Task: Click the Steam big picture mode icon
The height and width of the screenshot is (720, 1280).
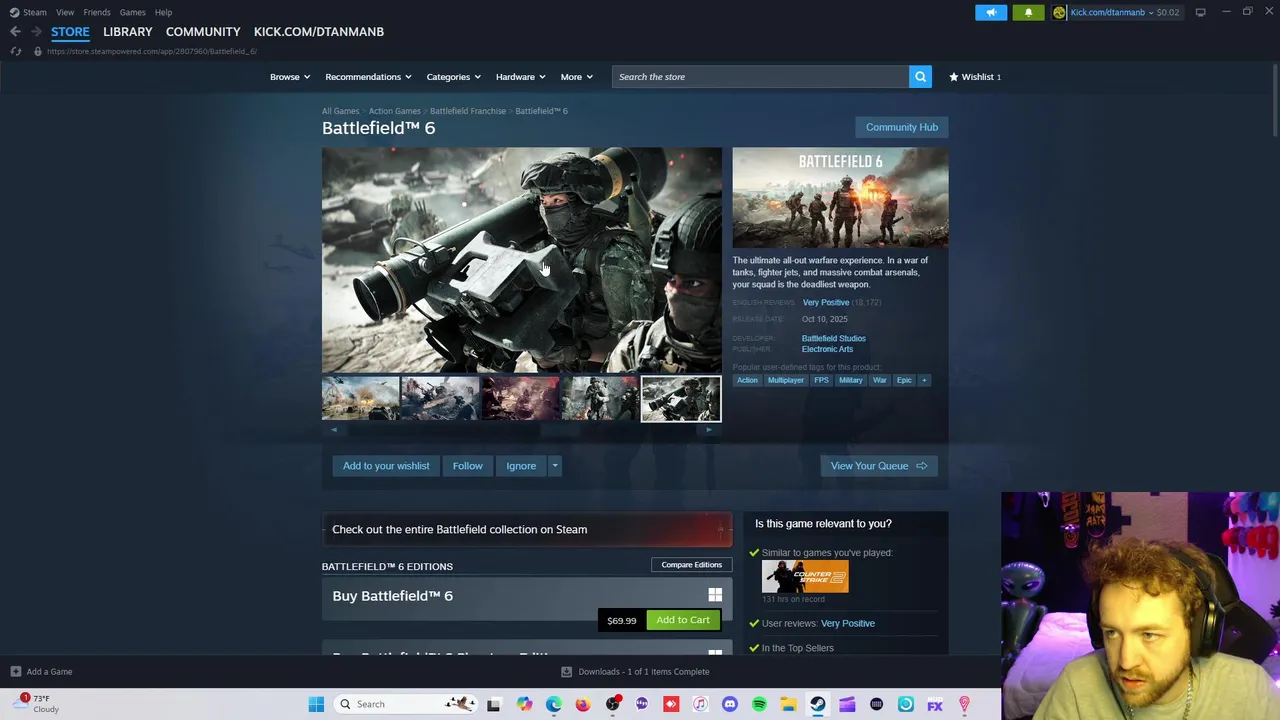Action: 1200,12
